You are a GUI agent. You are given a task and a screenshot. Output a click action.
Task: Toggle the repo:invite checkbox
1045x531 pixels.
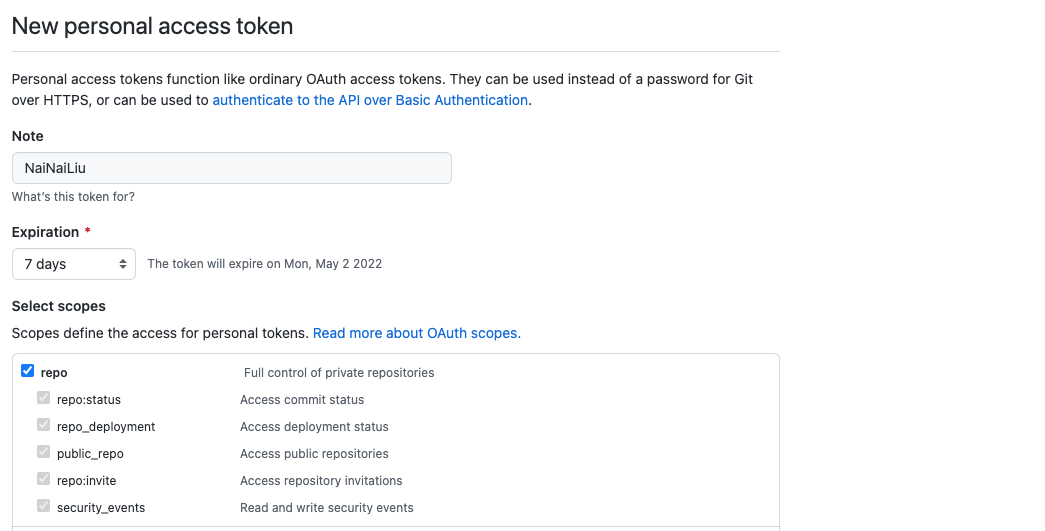pyautogui.click(x=44, y=480)
